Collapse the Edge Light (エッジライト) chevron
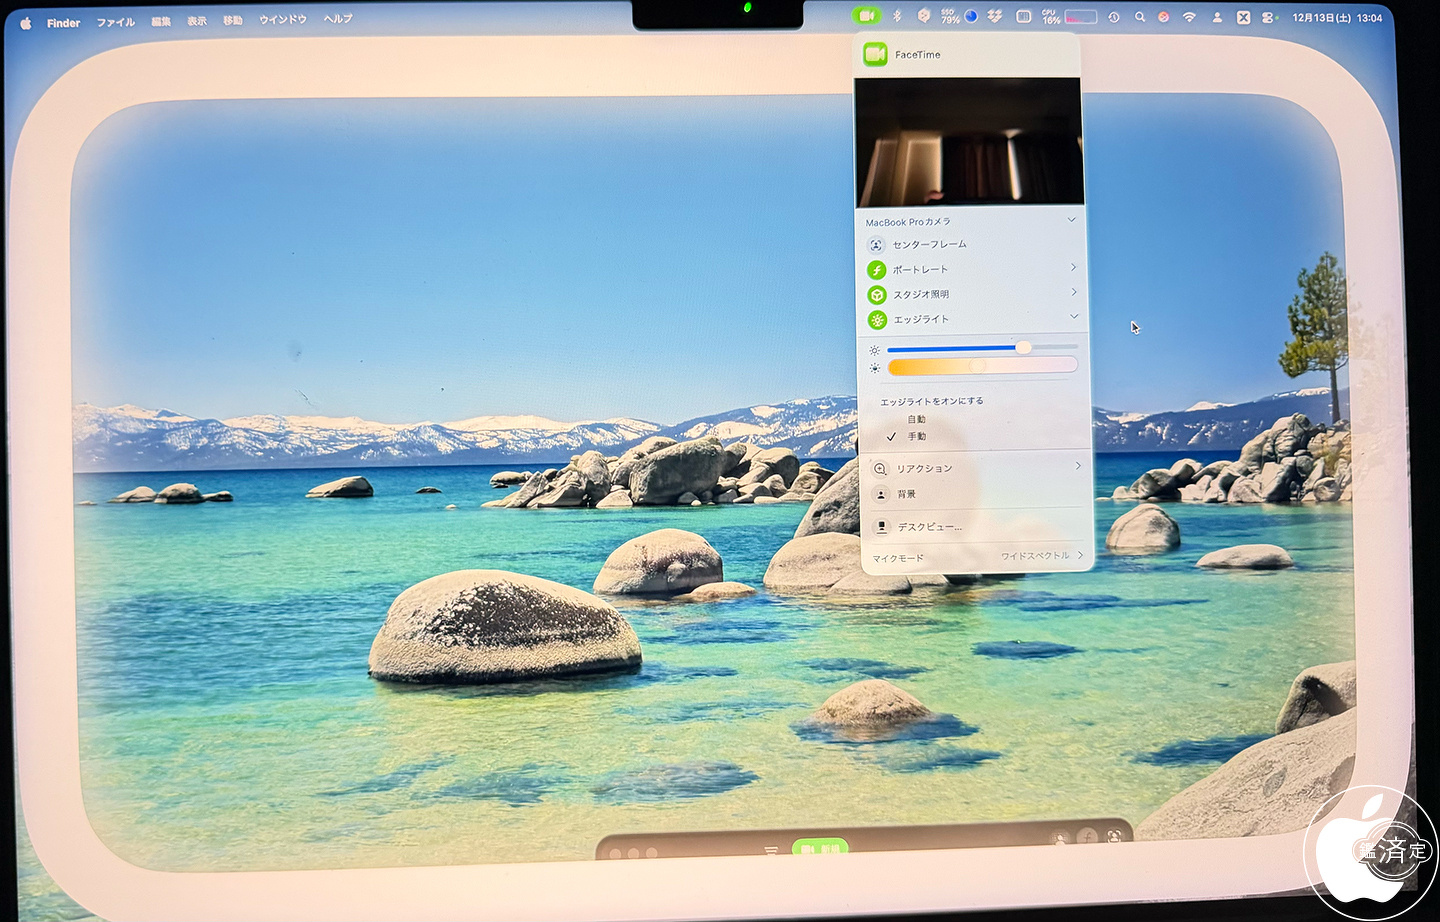Image resolution: width=1440 pixels, height=922 pixels. 1074,317
